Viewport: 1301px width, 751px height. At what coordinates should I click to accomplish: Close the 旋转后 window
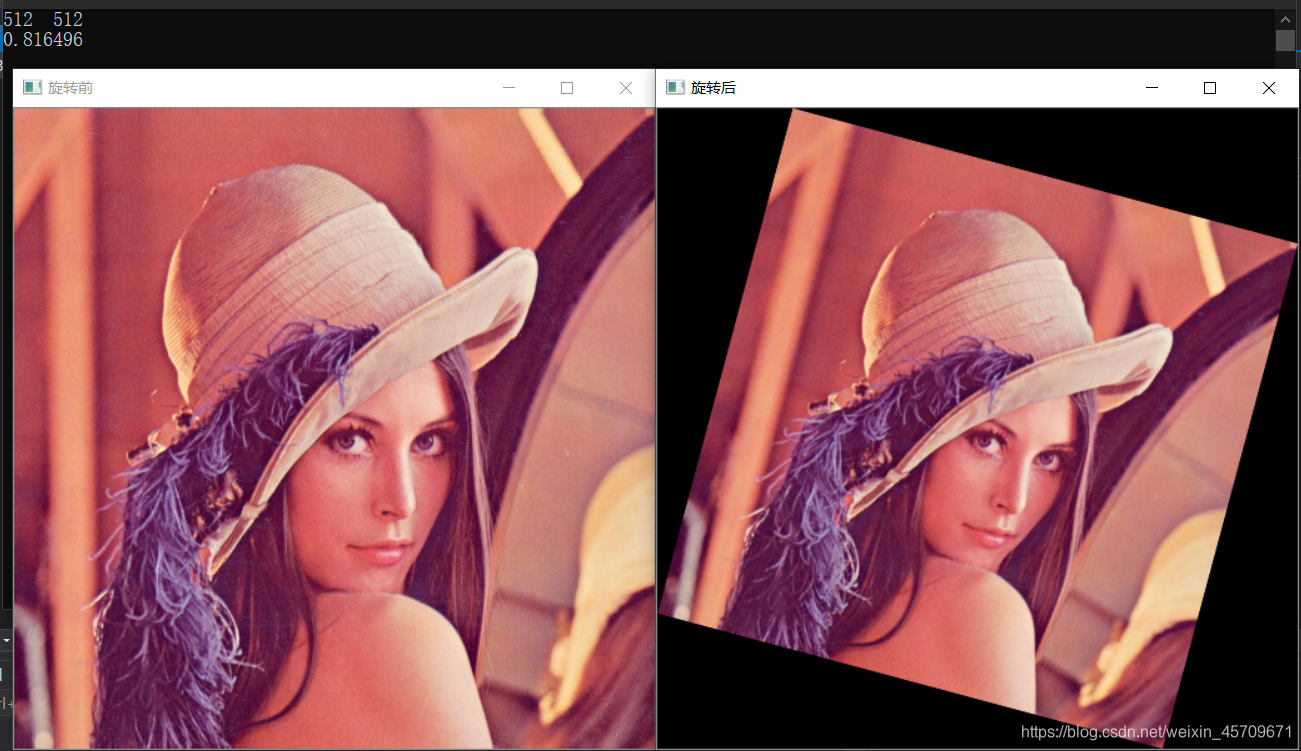pos(1268,88)
